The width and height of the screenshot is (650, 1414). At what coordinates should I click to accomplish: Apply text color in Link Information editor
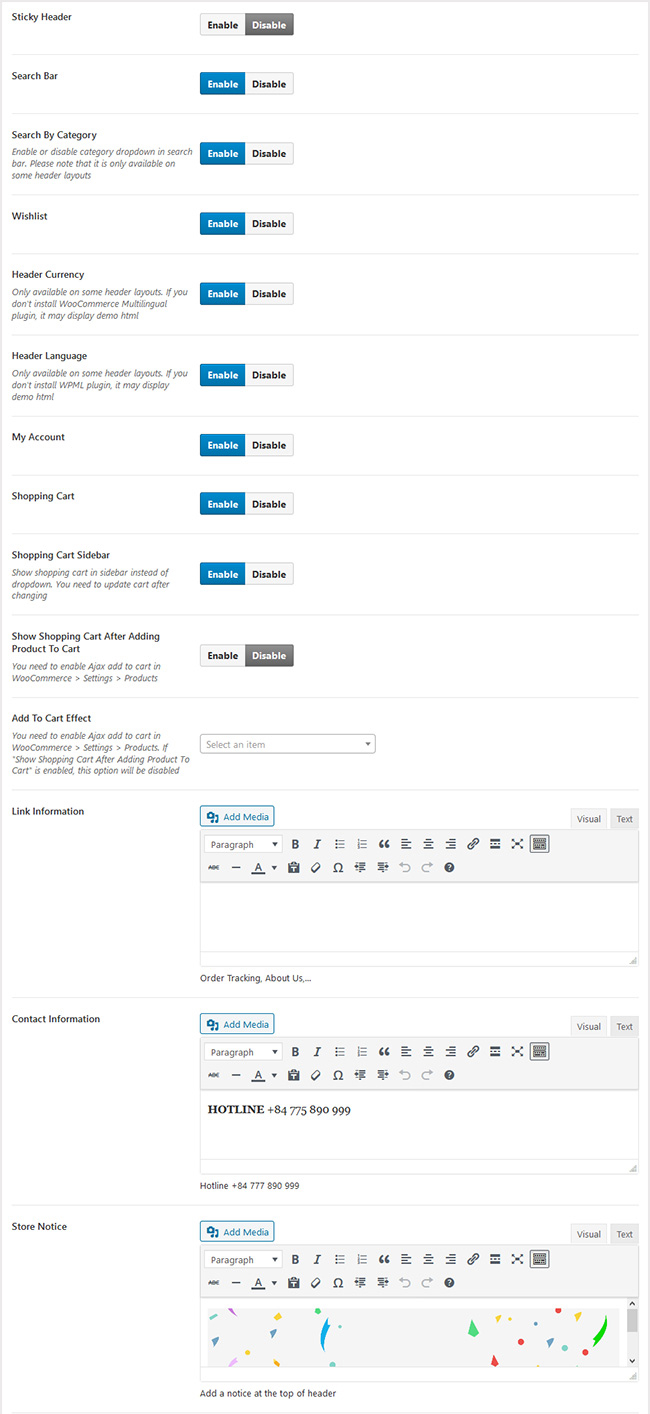point(258,868)
